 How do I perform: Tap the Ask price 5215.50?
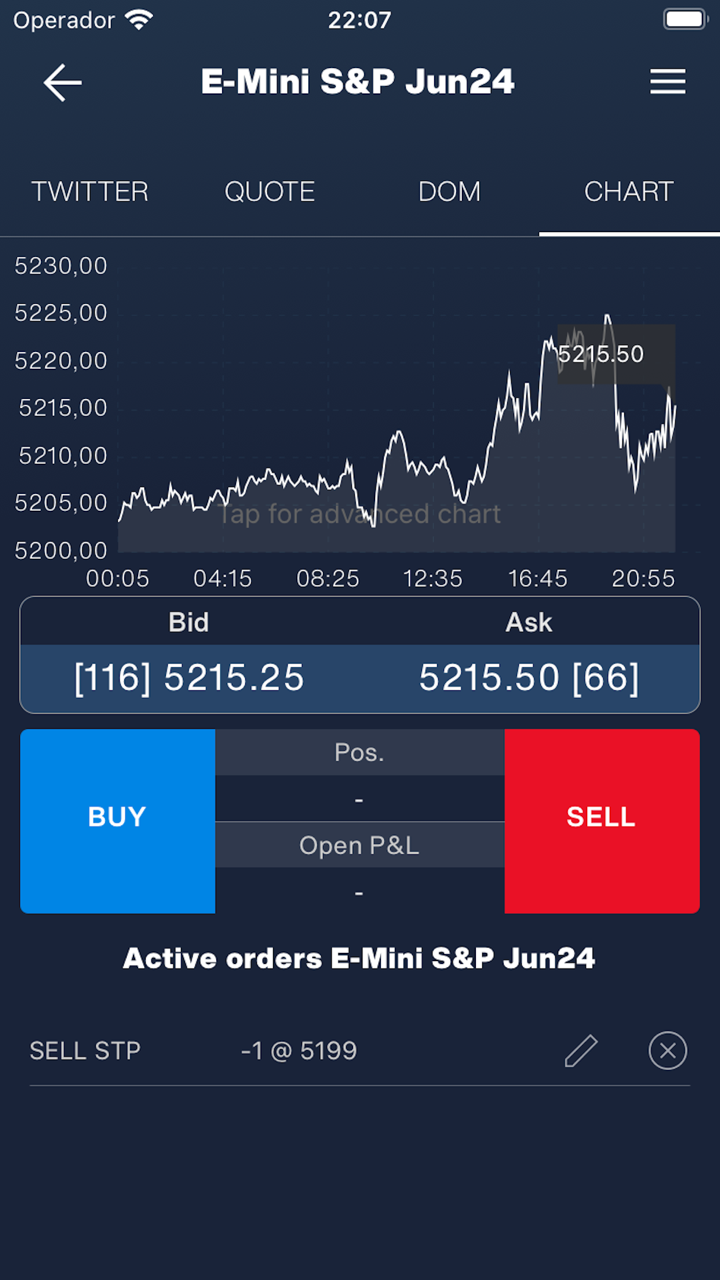click(528, 678)
